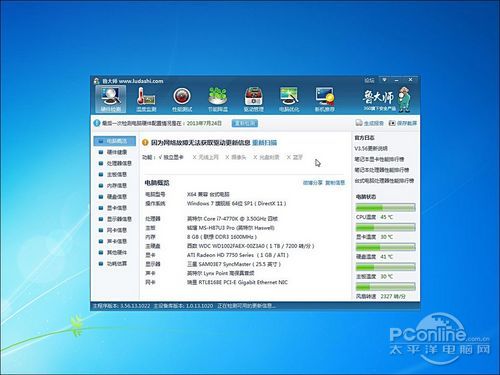The image size is (500, 375).
Task: Open the 驱动管理 driver management tool
Action: tap(254, 99)
